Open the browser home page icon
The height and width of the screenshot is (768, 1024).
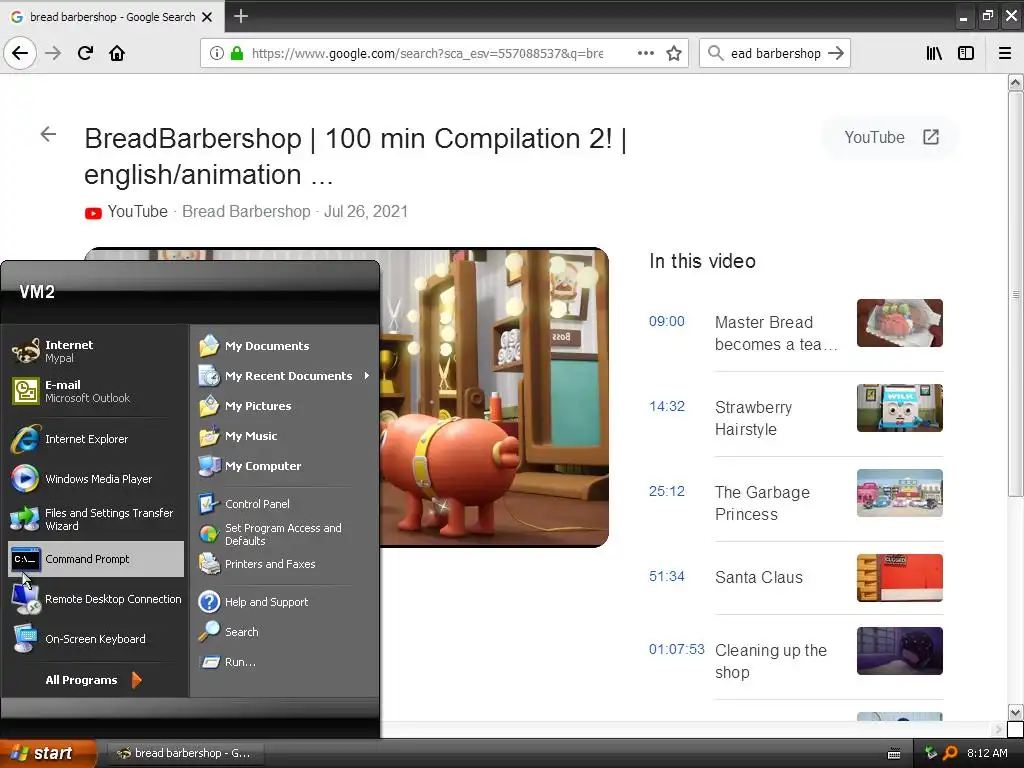[117, 53]
